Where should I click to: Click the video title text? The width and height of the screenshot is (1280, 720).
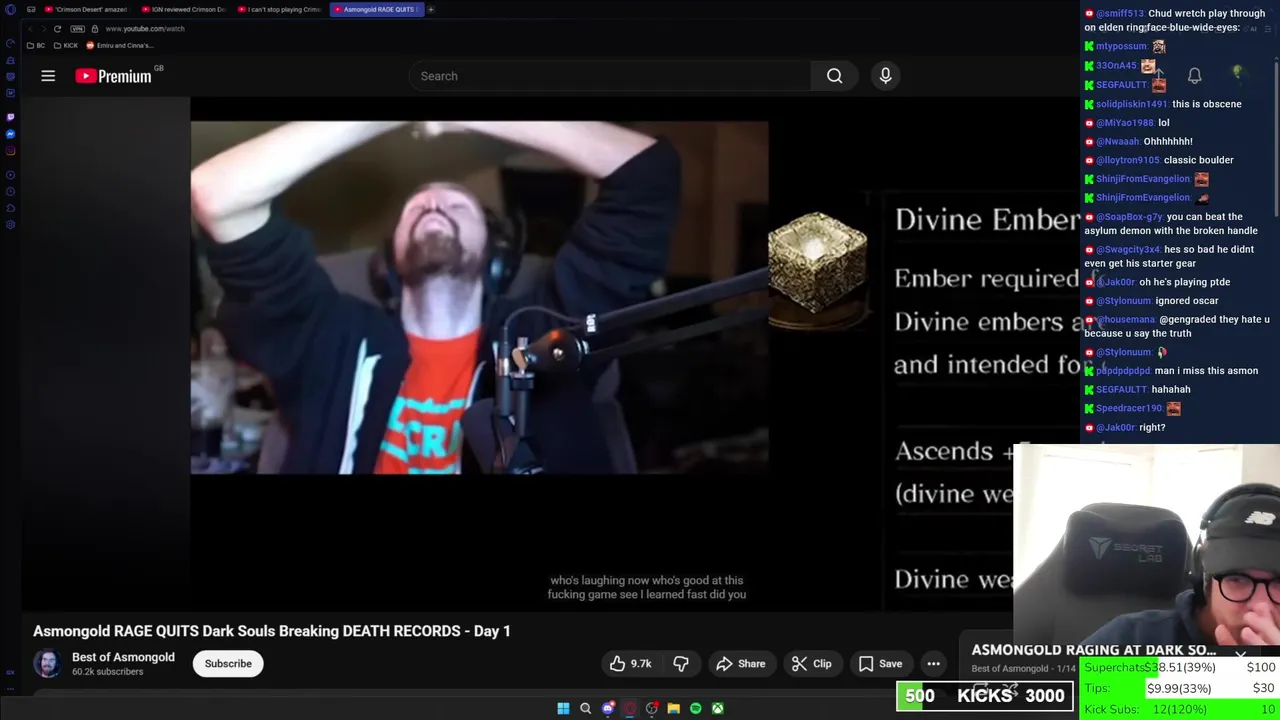coord(272,631)
